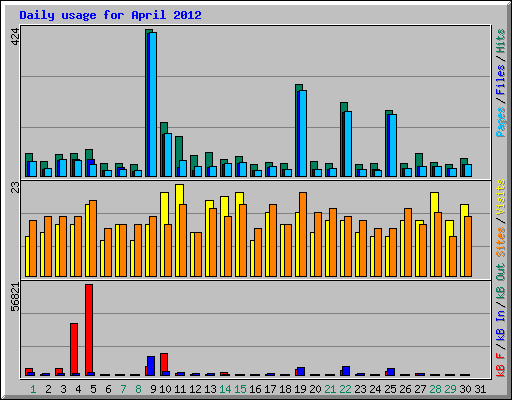512x400 pixels.
Task: Click day label 3 on the x-axis
Action: pos(63,389)
